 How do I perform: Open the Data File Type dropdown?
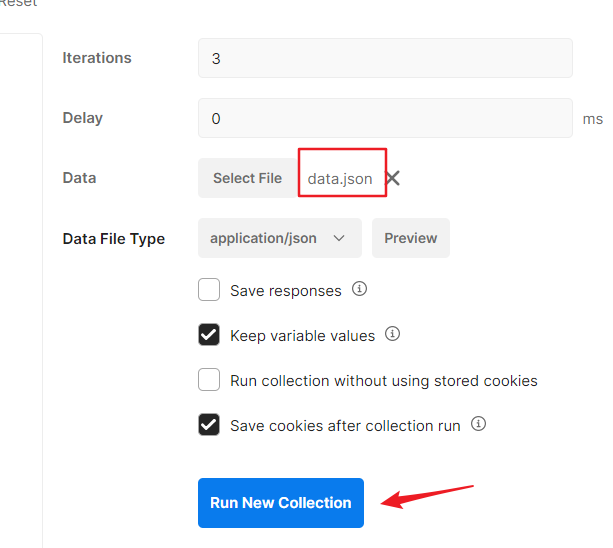click(280, 238)
